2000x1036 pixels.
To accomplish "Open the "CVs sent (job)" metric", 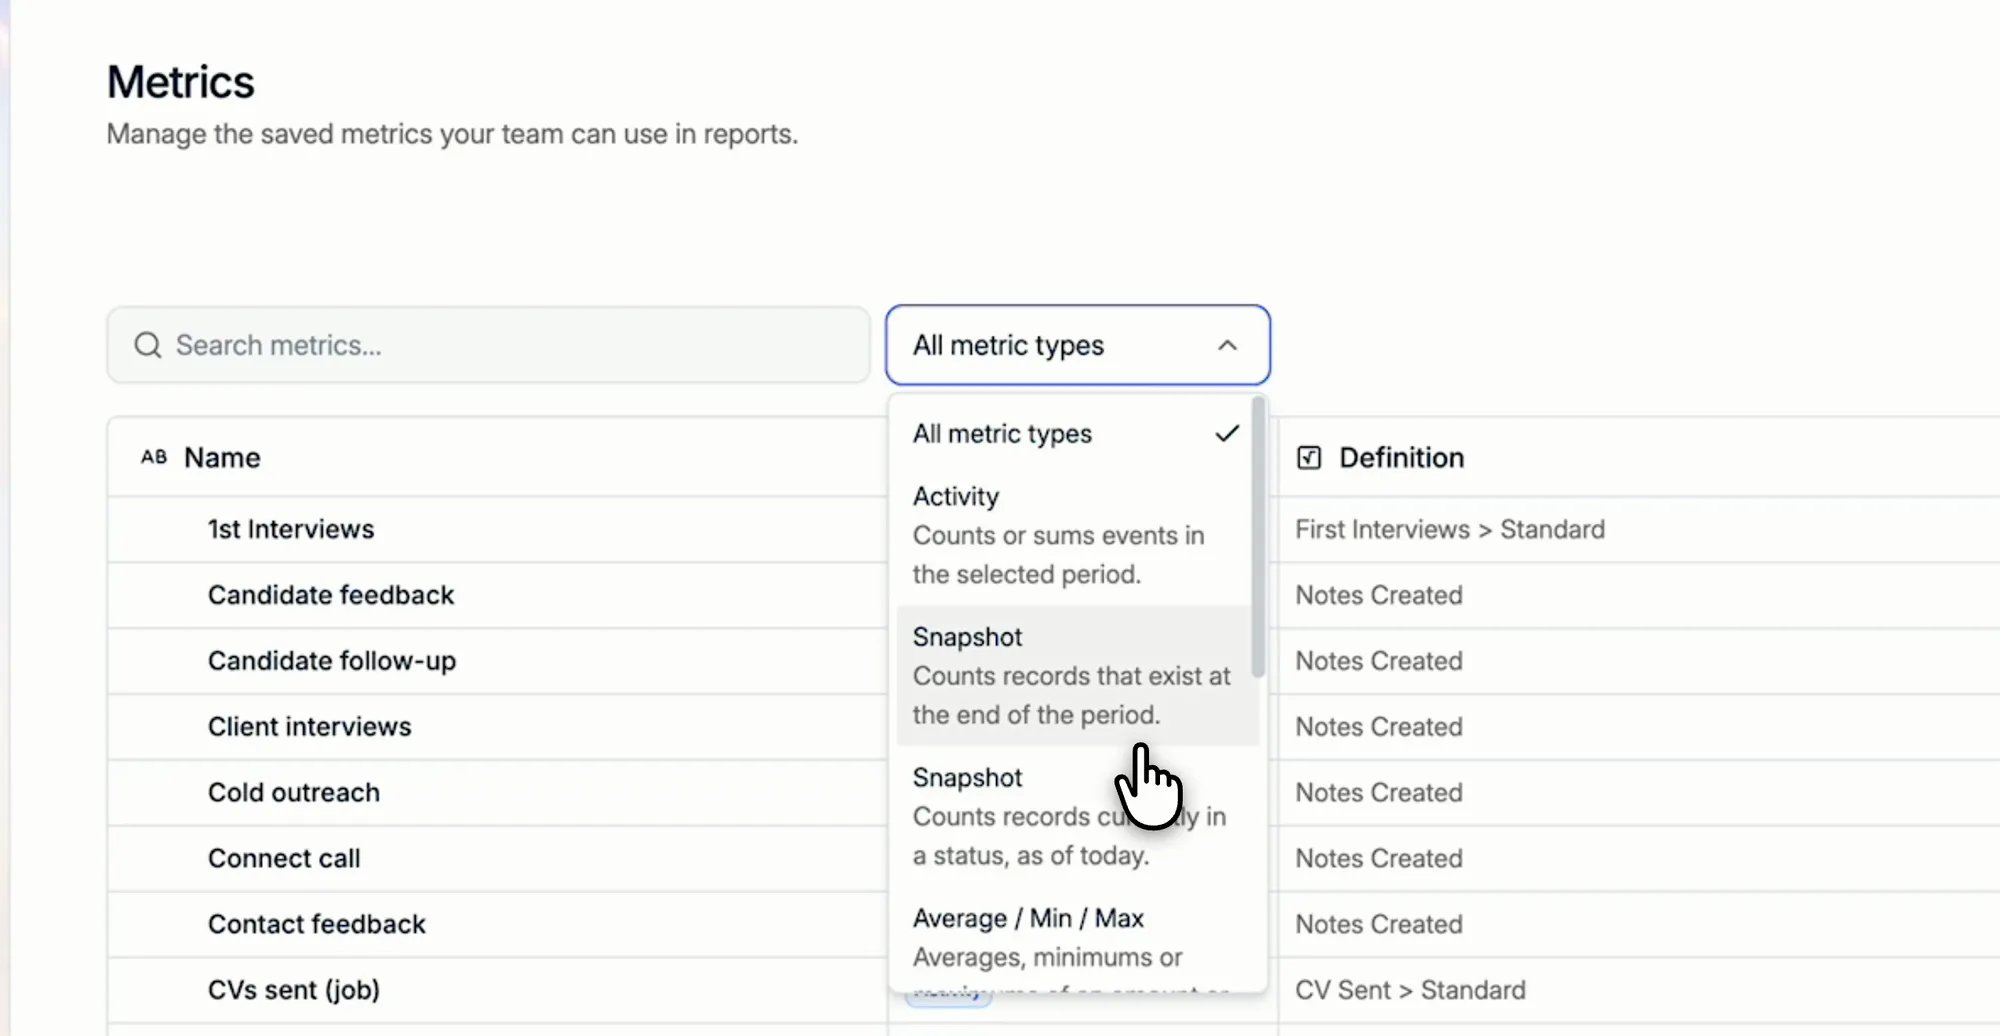I will (294, 990).
